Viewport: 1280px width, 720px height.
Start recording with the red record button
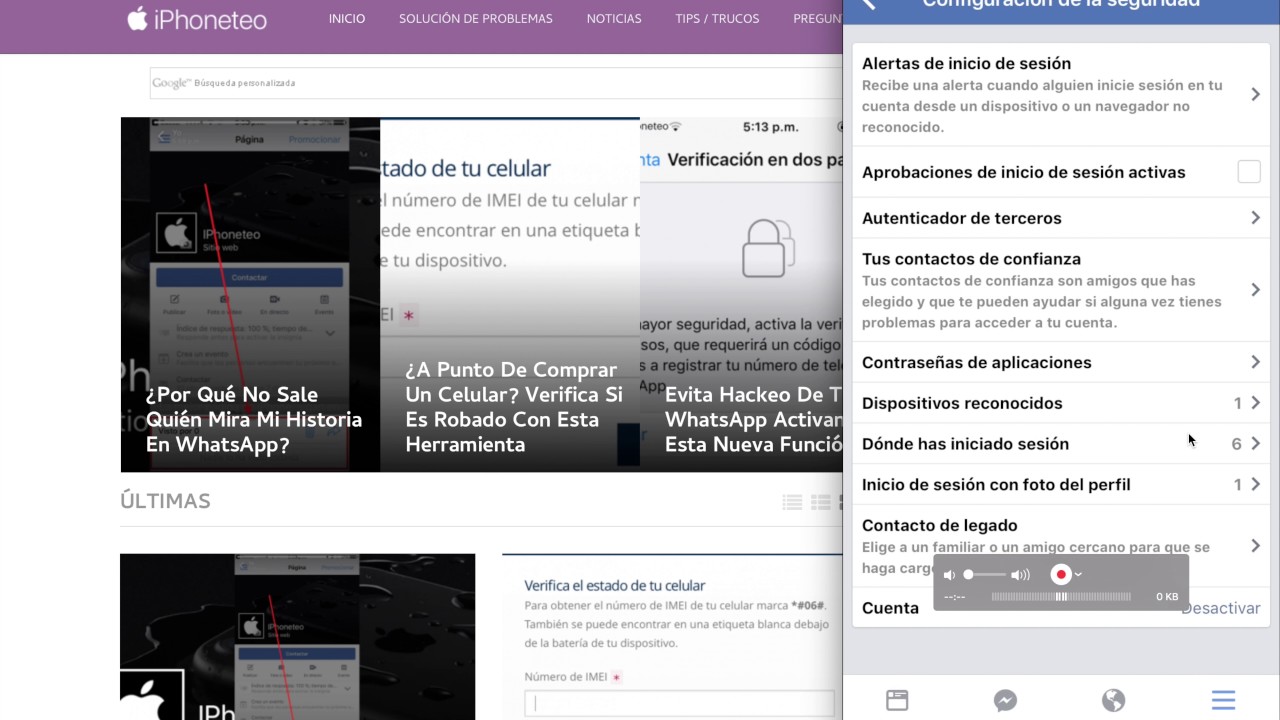point(1061,574)
